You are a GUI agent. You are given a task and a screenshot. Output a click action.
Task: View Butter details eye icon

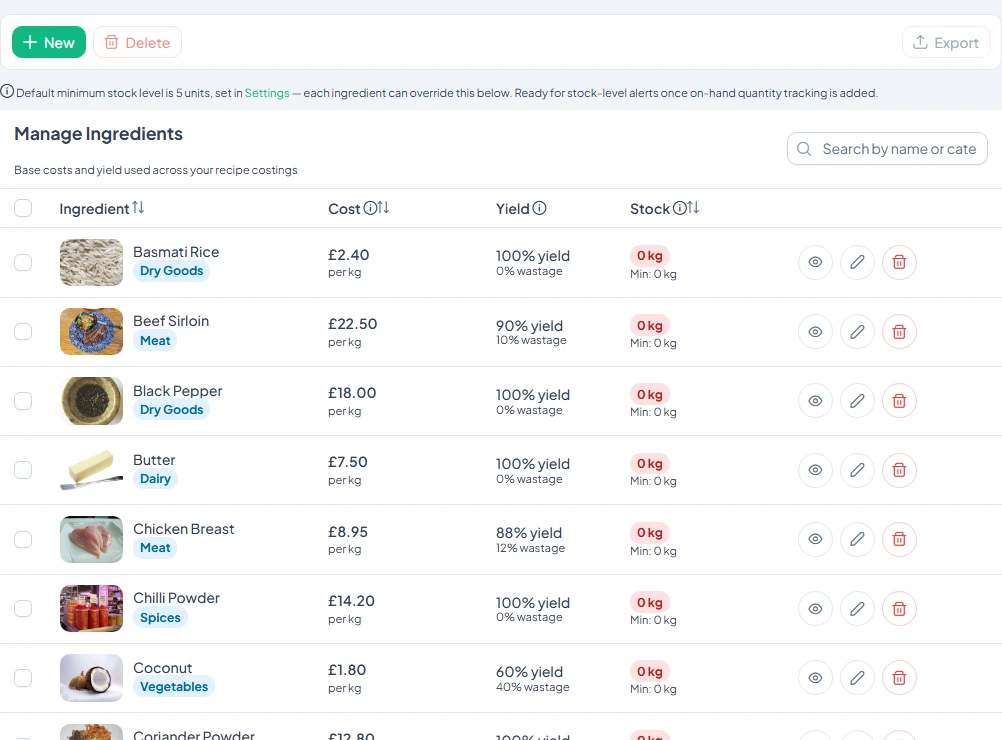tap(815, 470)
